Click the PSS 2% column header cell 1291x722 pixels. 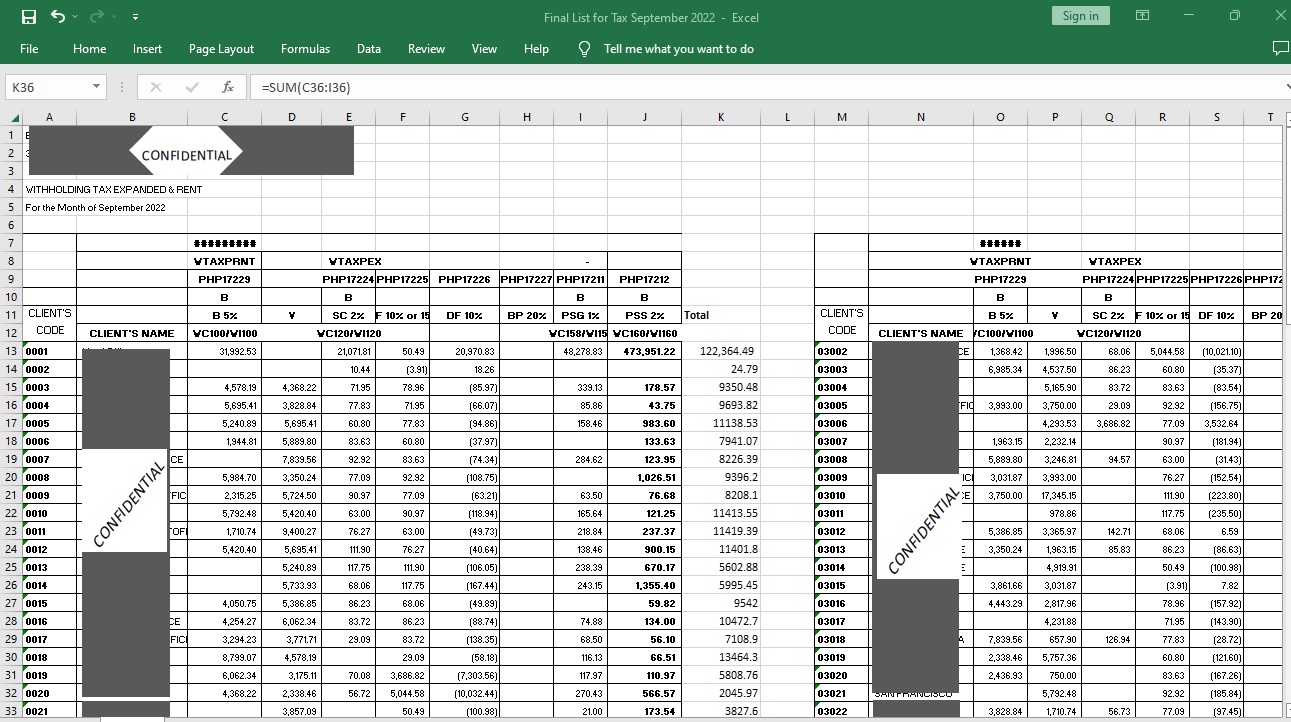(x=645, y=315)
